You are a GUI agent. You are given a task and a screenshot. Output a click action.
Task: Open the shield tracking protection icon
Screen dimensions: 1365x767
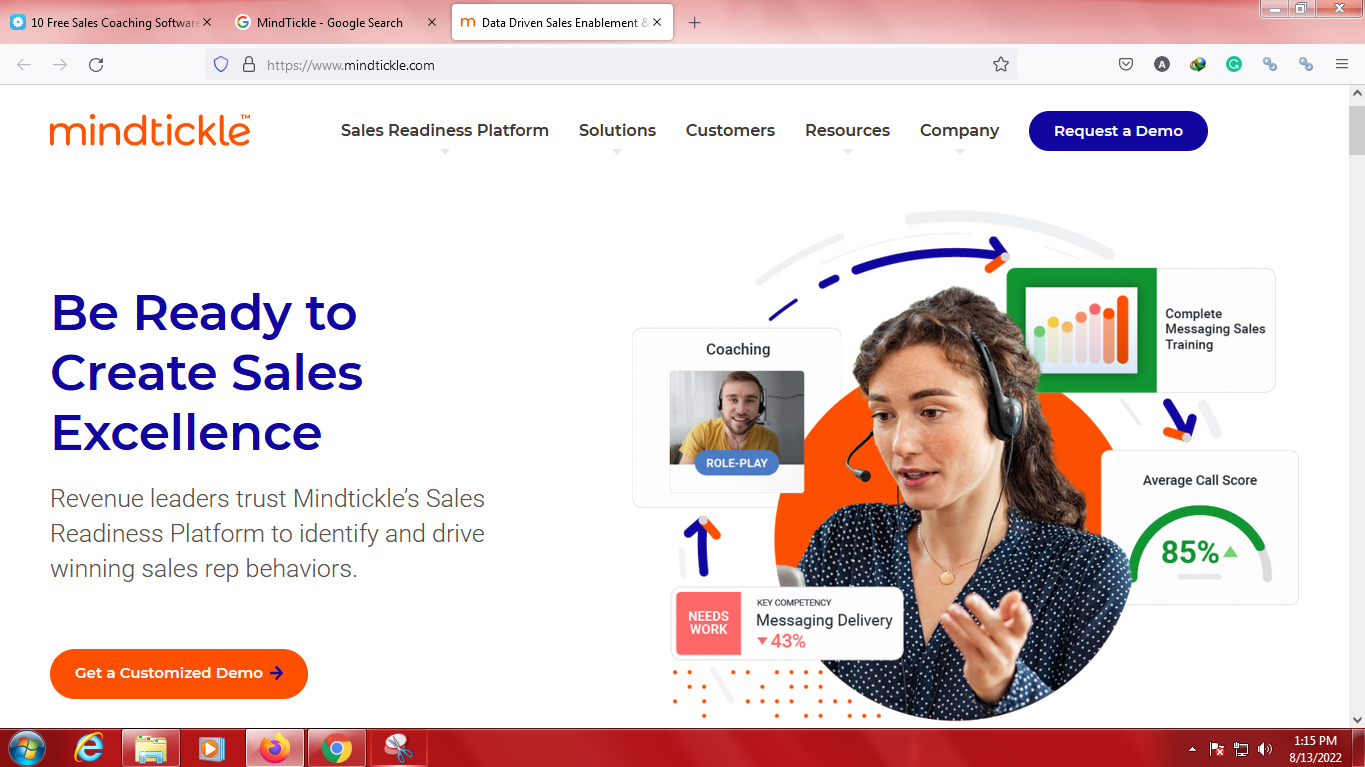(x=222, y=64)
